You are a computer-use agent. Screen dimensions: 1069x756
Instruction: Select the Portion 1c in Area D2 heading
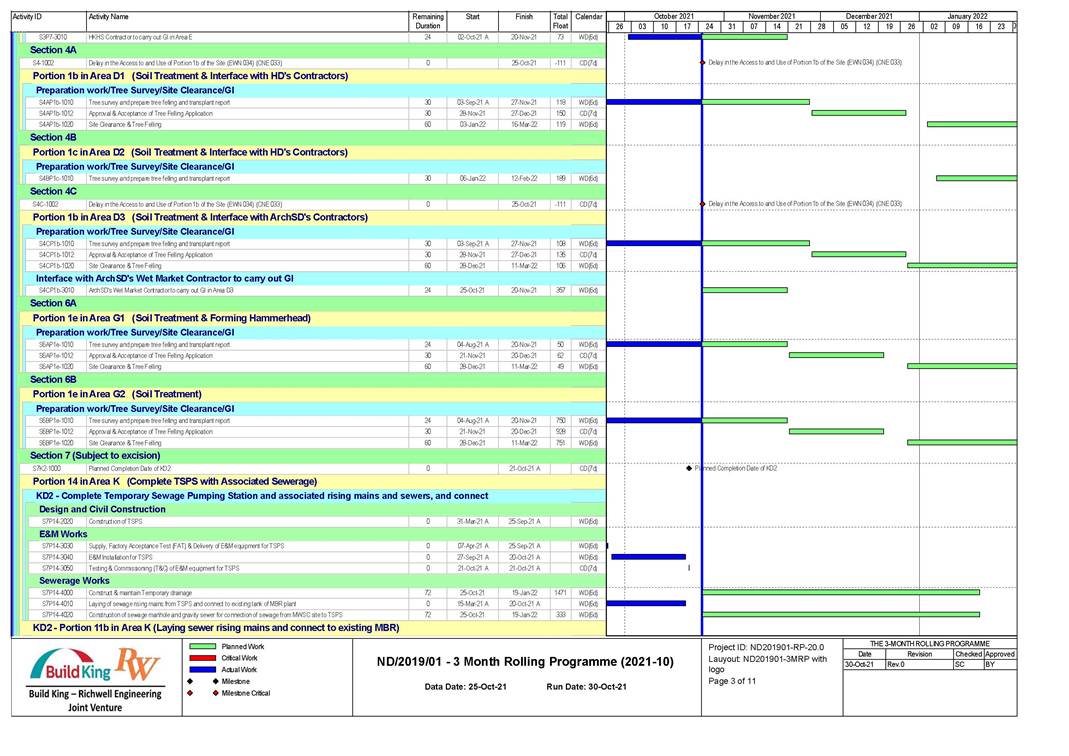click(190, 152)
